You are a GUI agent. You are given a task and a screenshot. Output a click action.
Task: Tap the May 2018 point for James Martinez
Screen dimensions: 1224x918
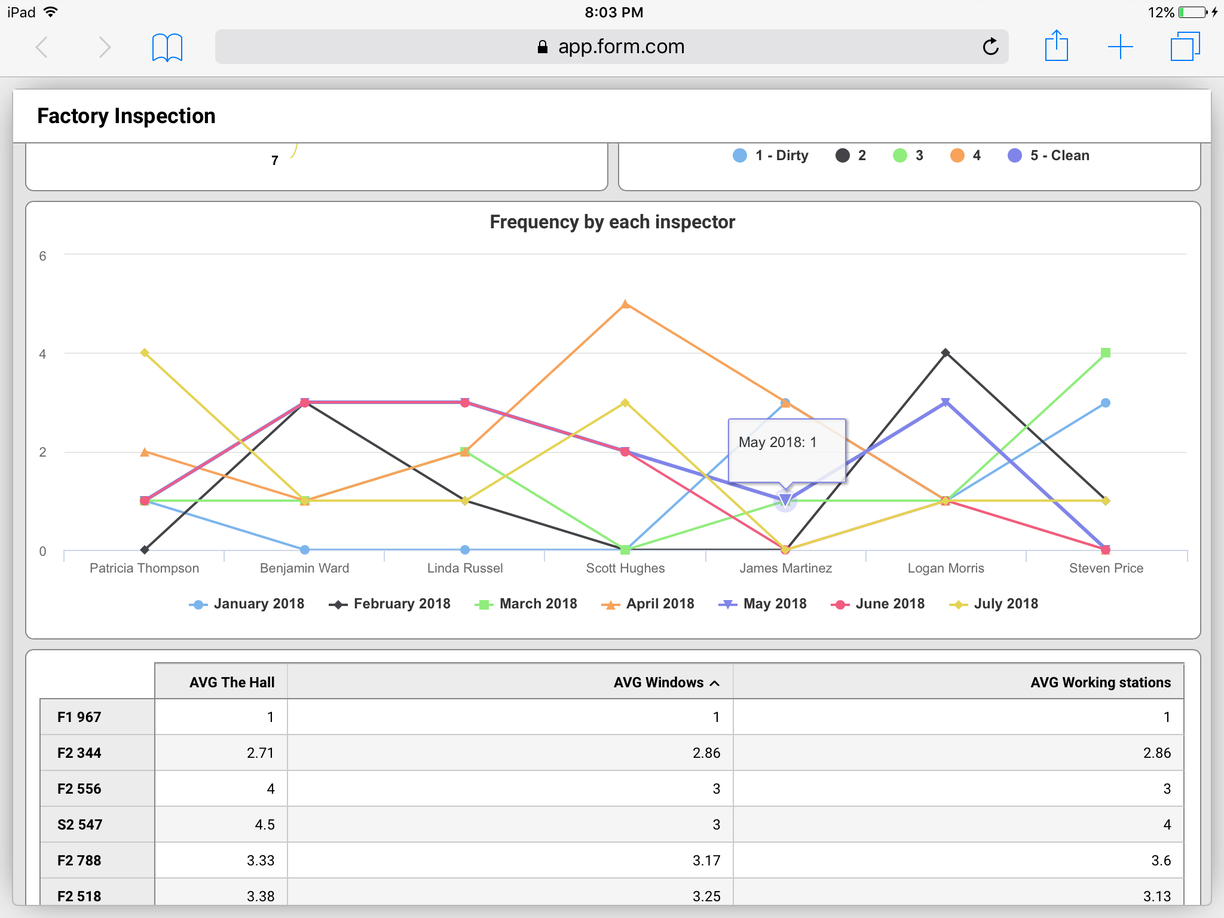pyautogui.click(x=785, y=500)
